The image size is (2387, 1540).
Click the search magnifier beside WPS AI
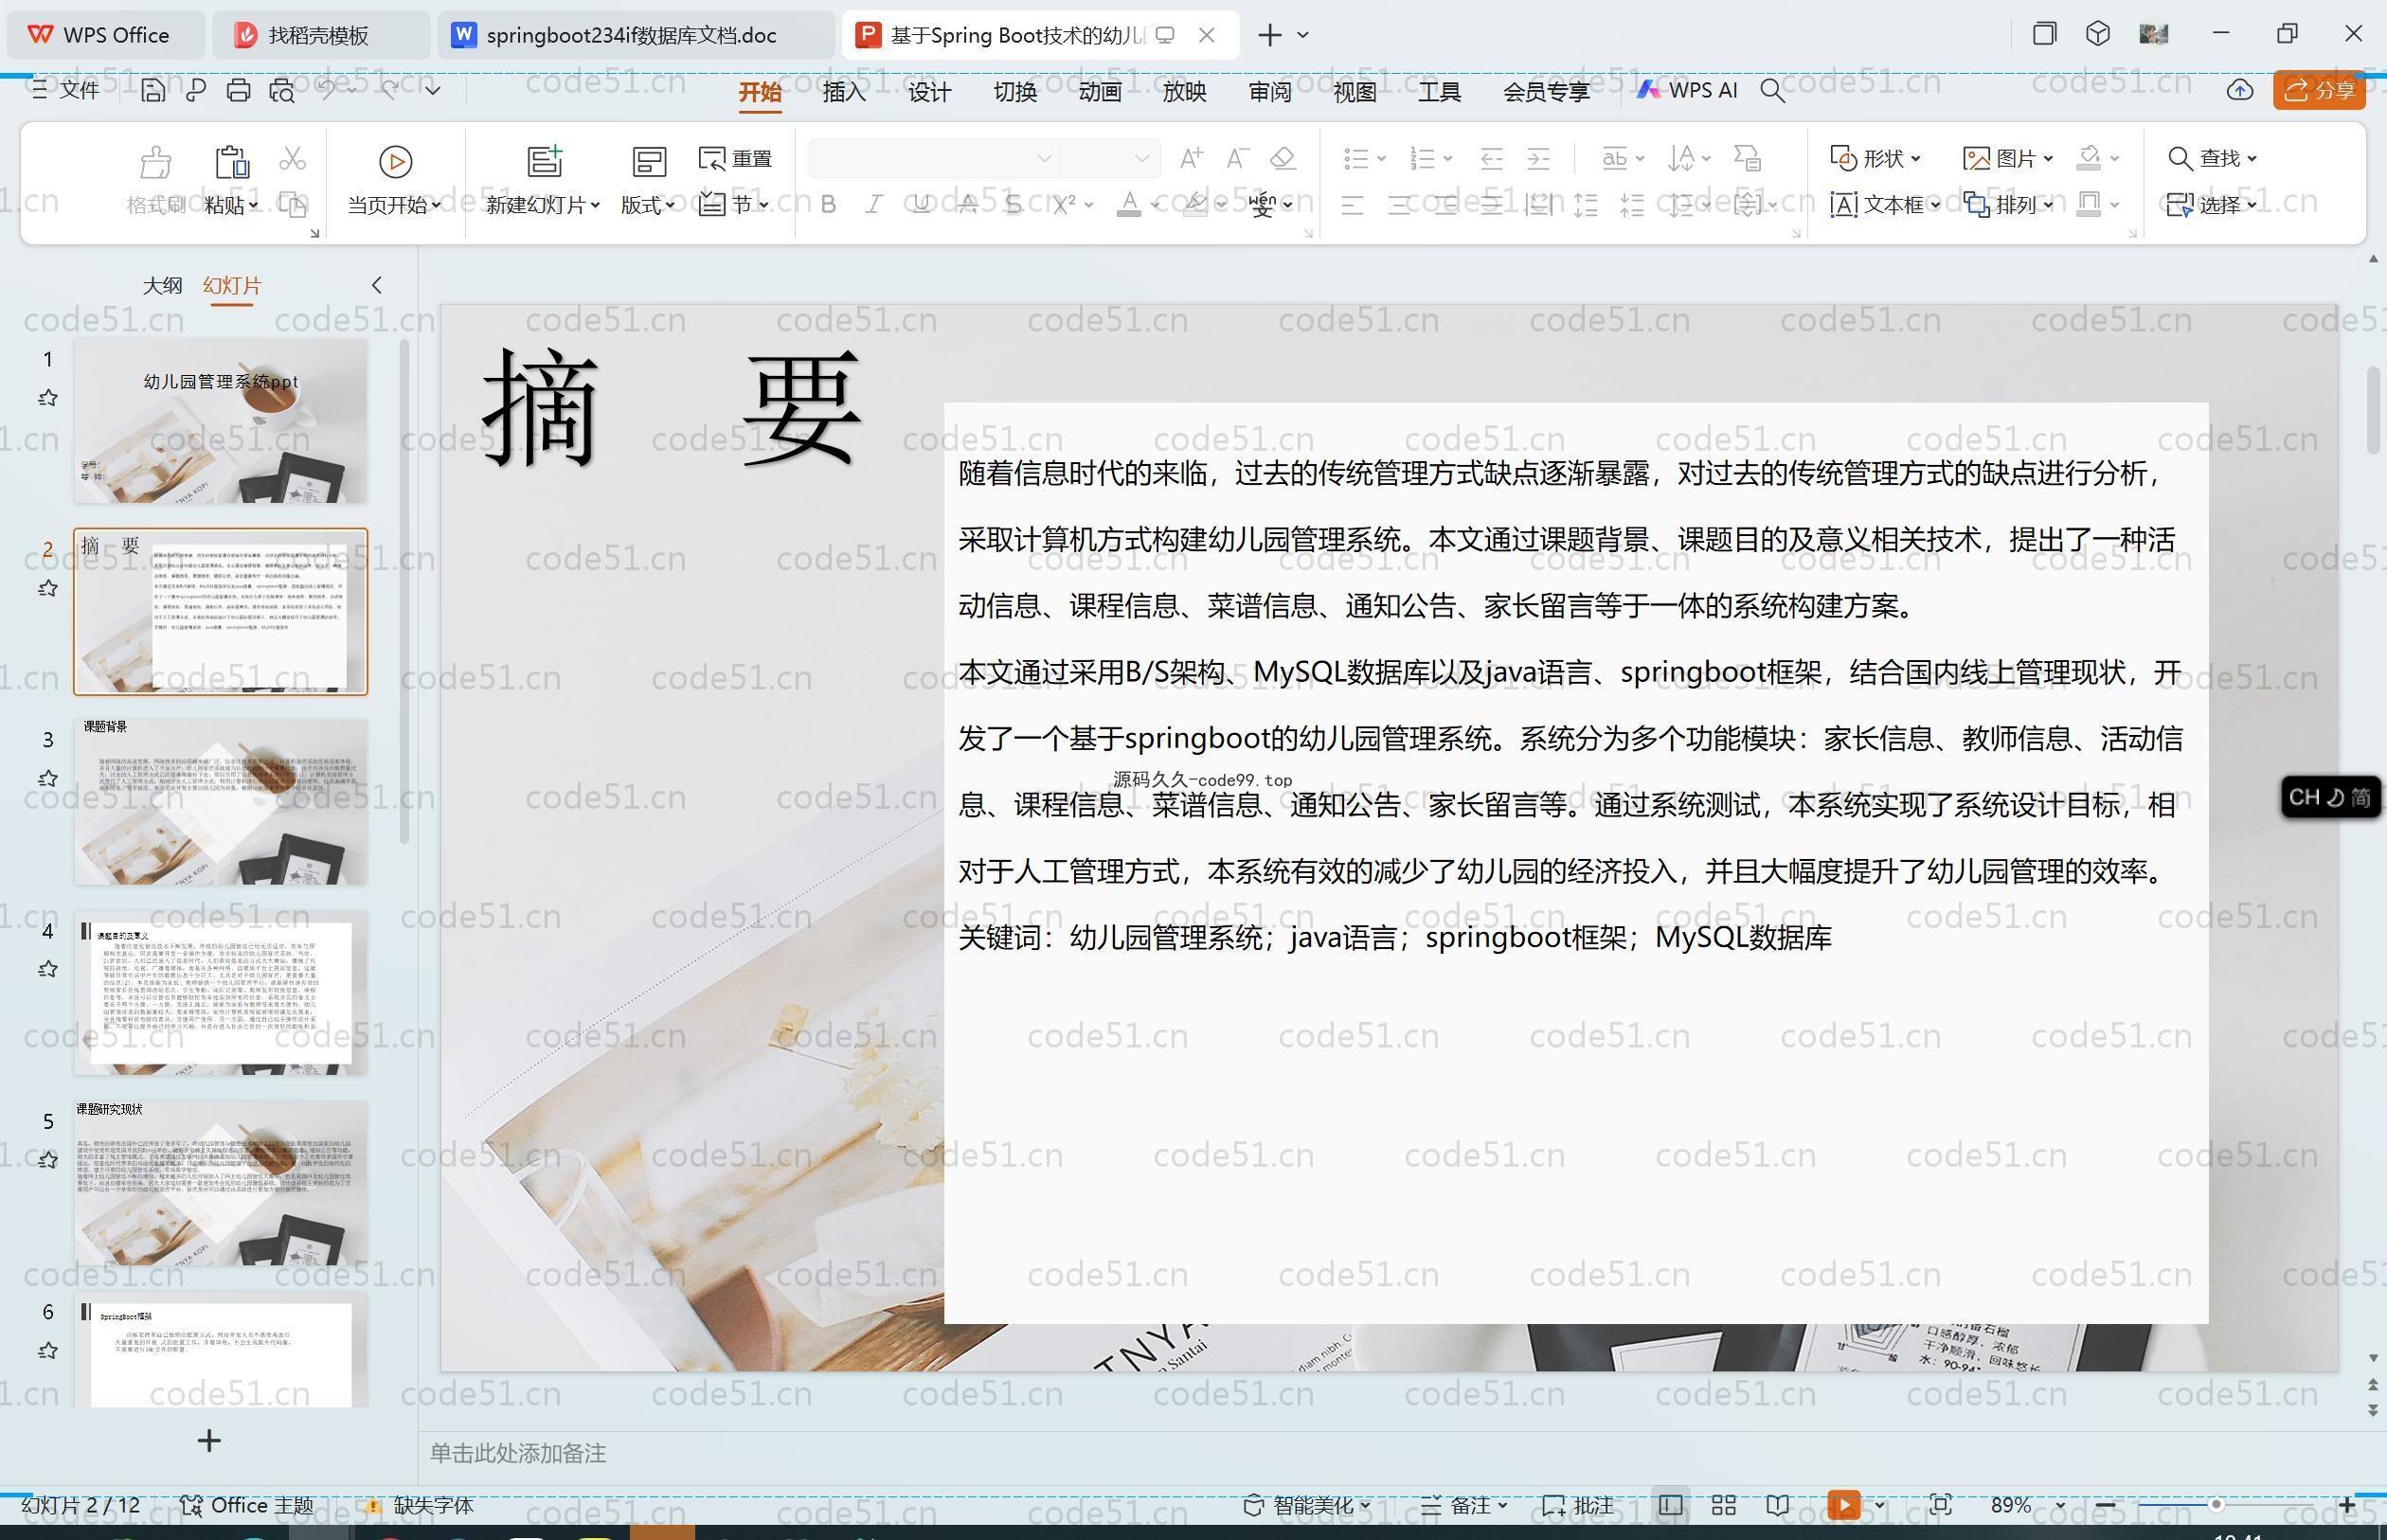1772,90
